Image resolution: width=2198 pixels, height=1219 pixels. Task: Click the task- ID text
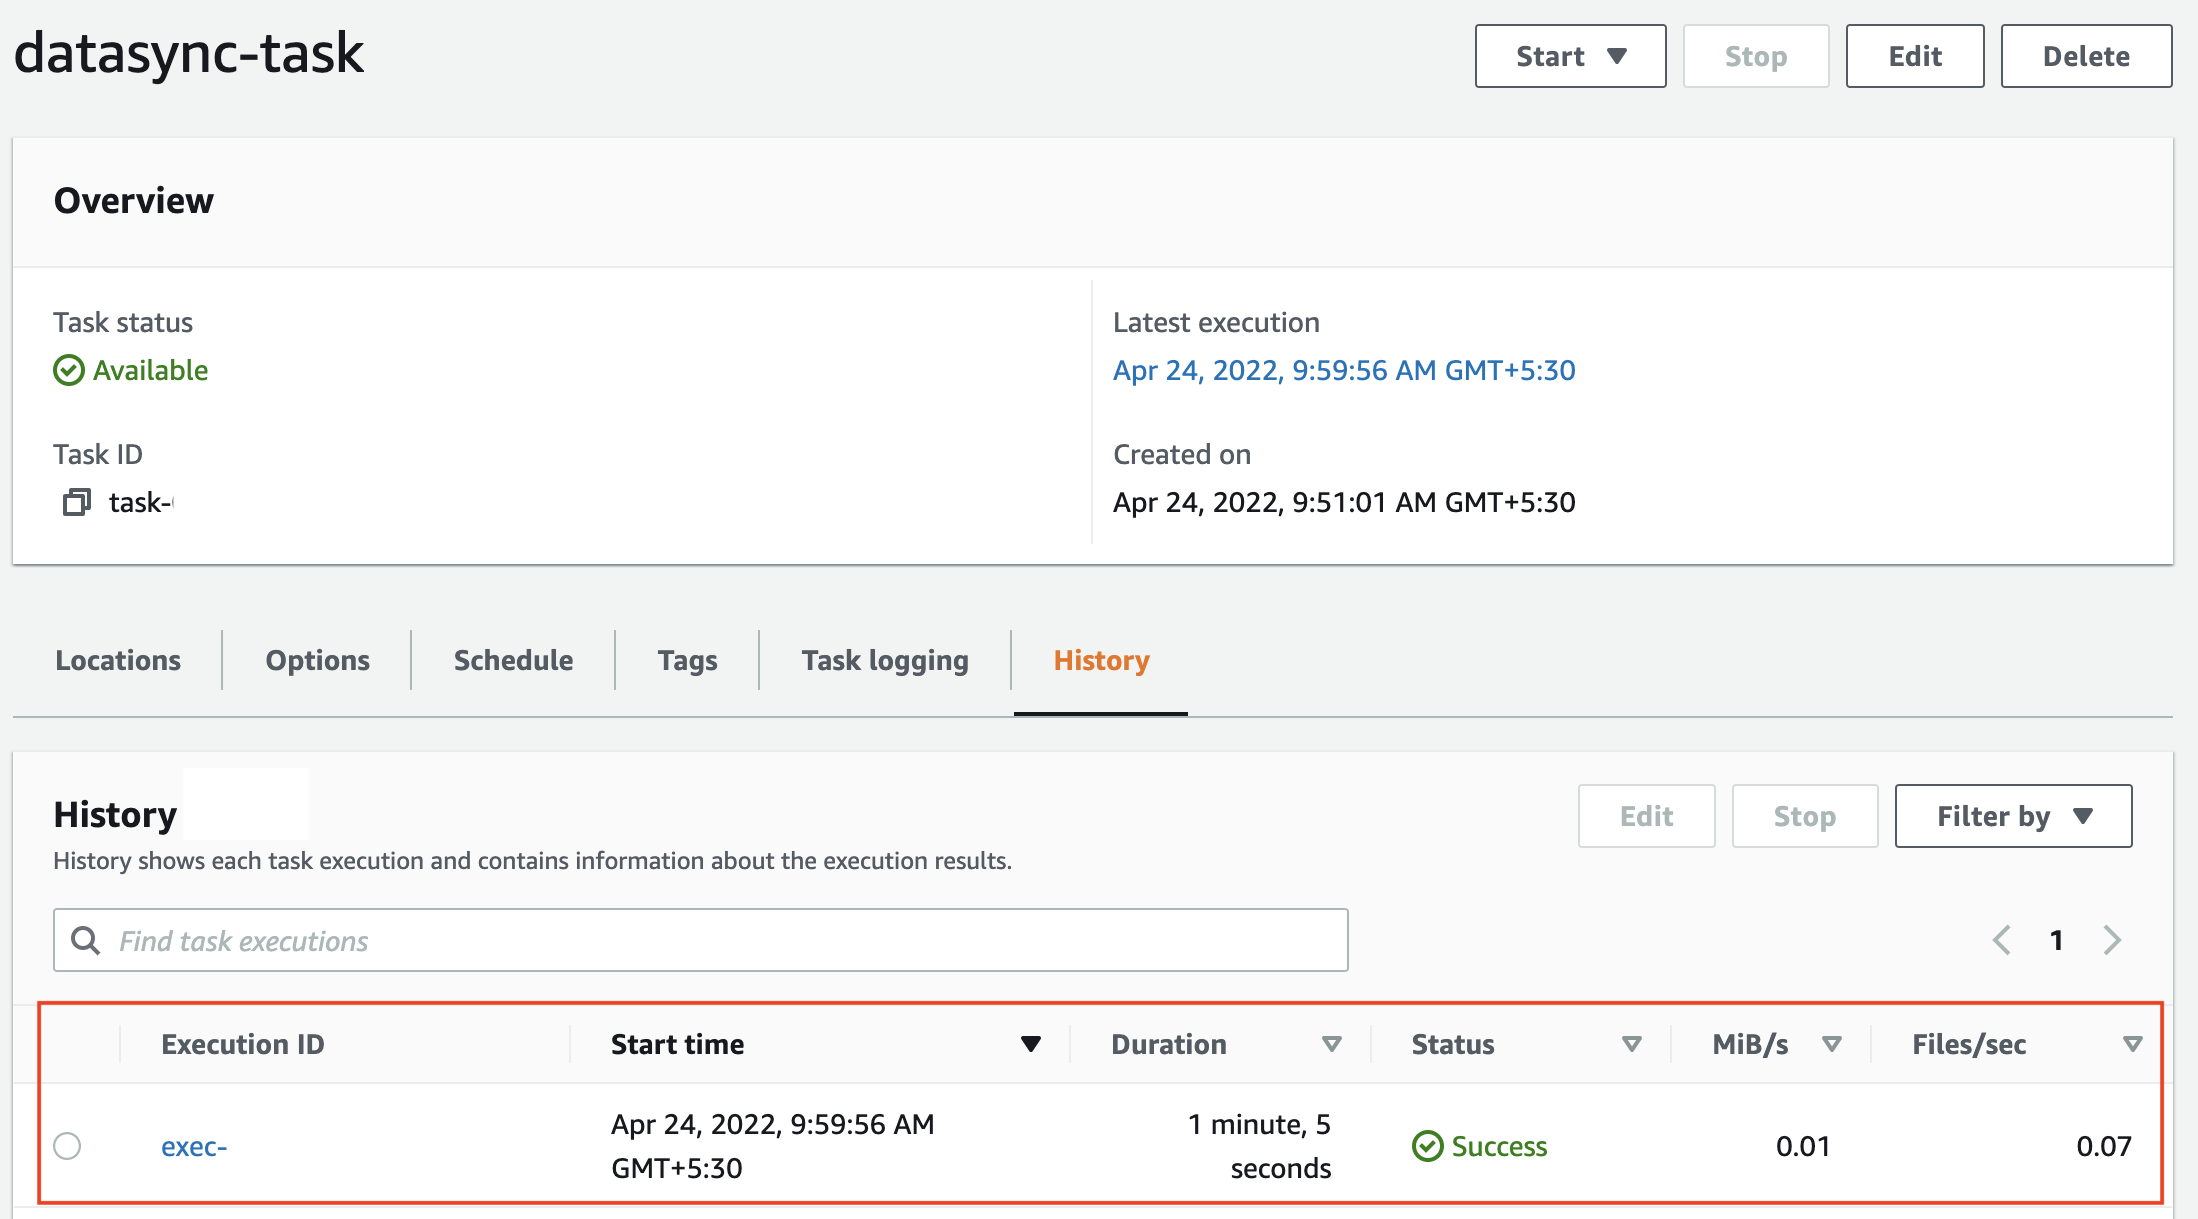pyautogui.click(x=141, y=502)
